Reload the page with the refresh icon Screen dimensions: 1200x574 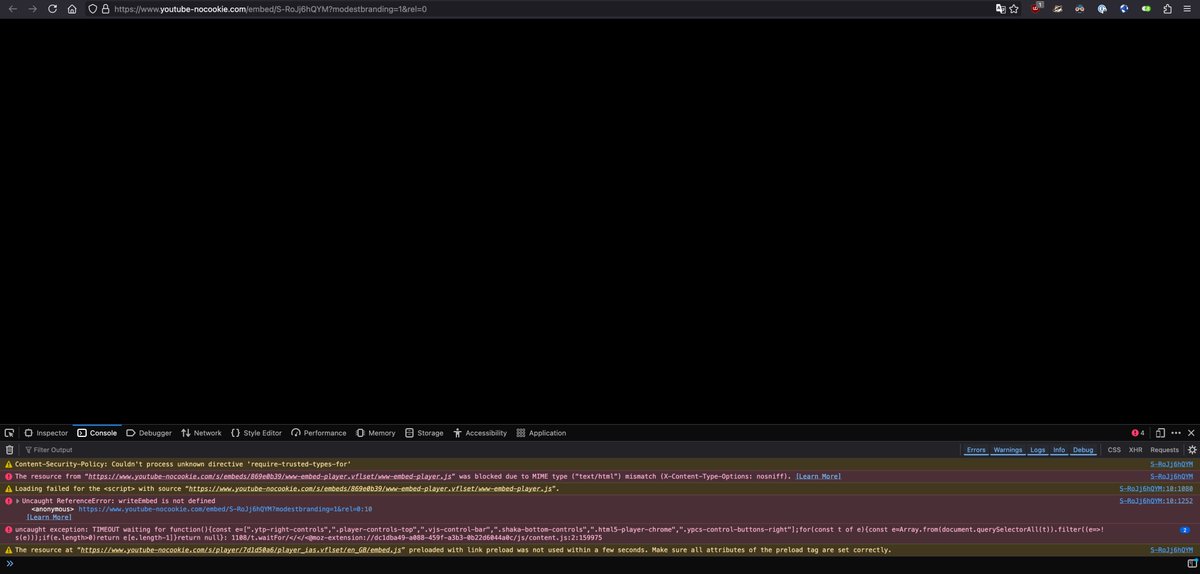coord(51,8)
